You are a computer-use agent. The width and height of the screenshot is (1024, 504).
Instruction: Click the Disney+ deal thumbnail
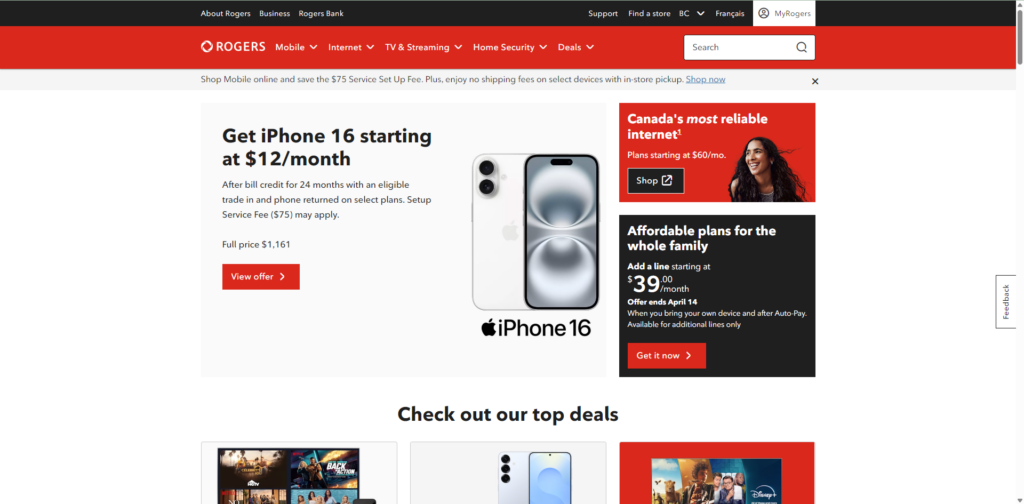pyautogui.click(x=716, y=480)
